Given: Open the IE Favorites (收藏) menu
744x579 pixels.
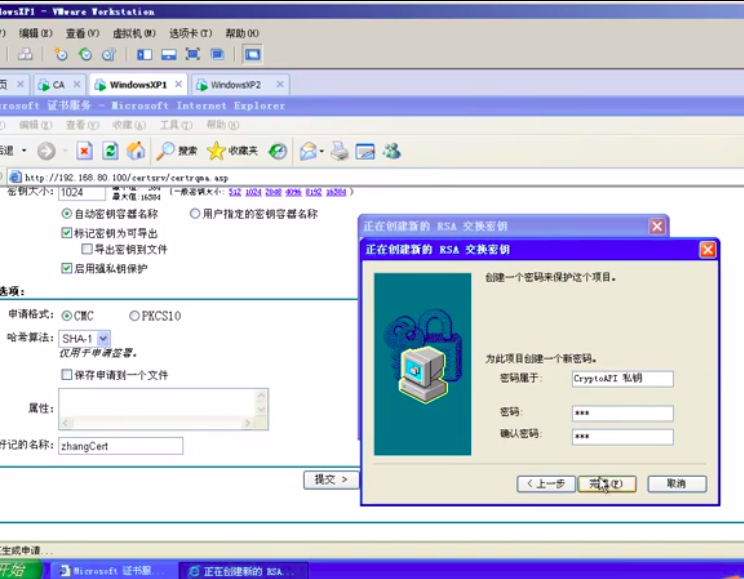Looking at the screenshot, I should [129, 125].
